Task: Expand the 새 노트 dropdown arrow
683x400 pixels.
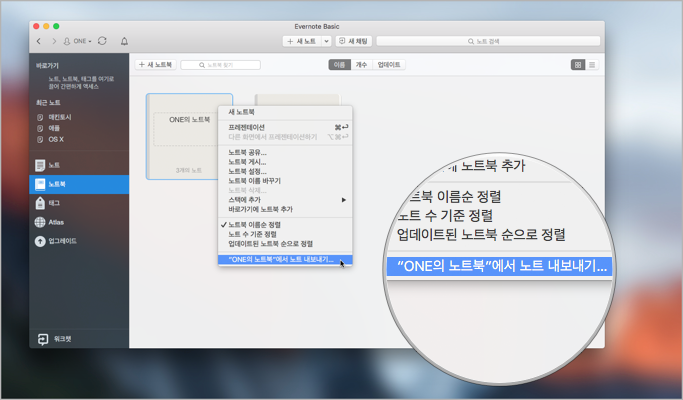Action: [x=326, y=41]
